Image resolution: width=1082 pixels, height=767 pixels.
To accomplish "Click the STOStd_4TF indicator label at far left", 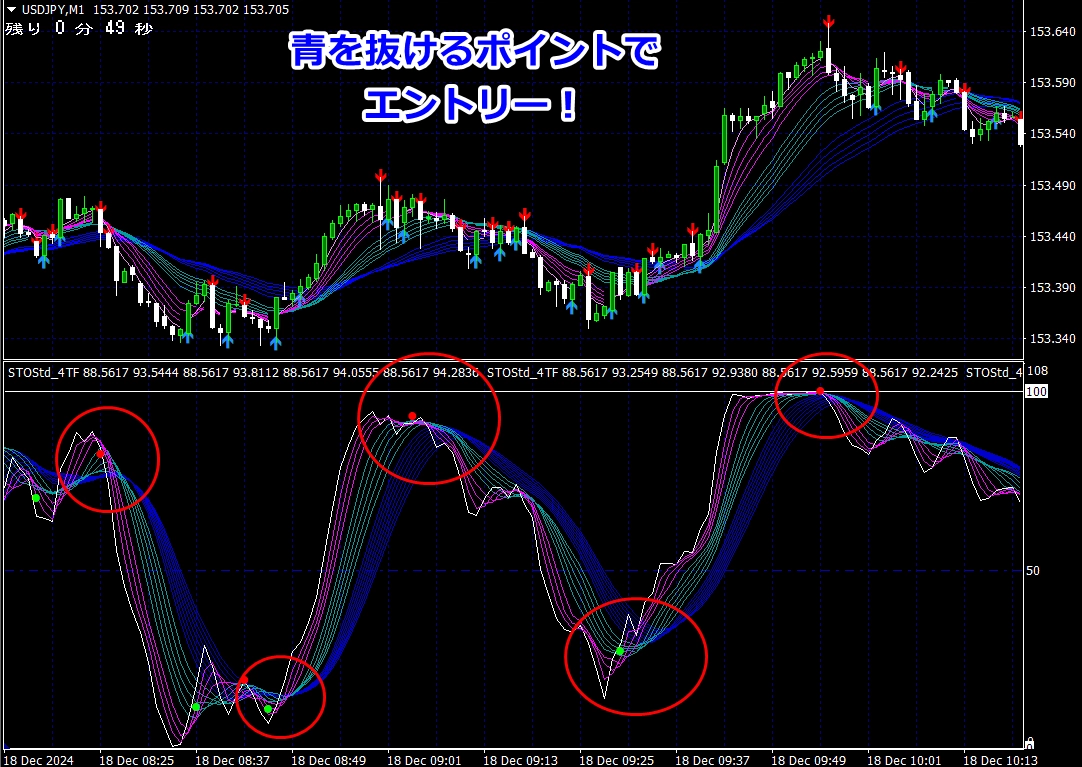I will pyautogui.click(x=44, y=373).
